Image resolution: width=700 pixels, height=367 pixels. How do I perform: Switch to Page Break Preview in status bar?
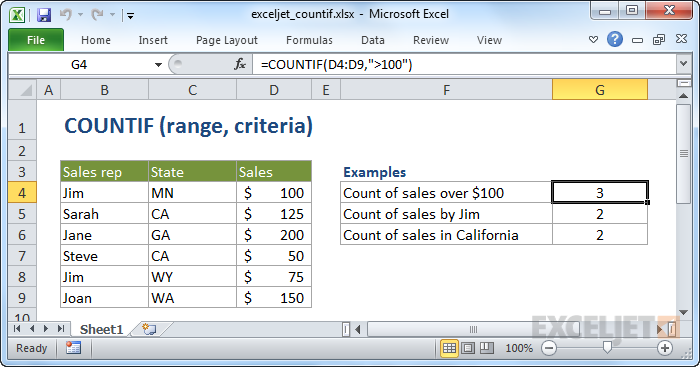[487, 348]
